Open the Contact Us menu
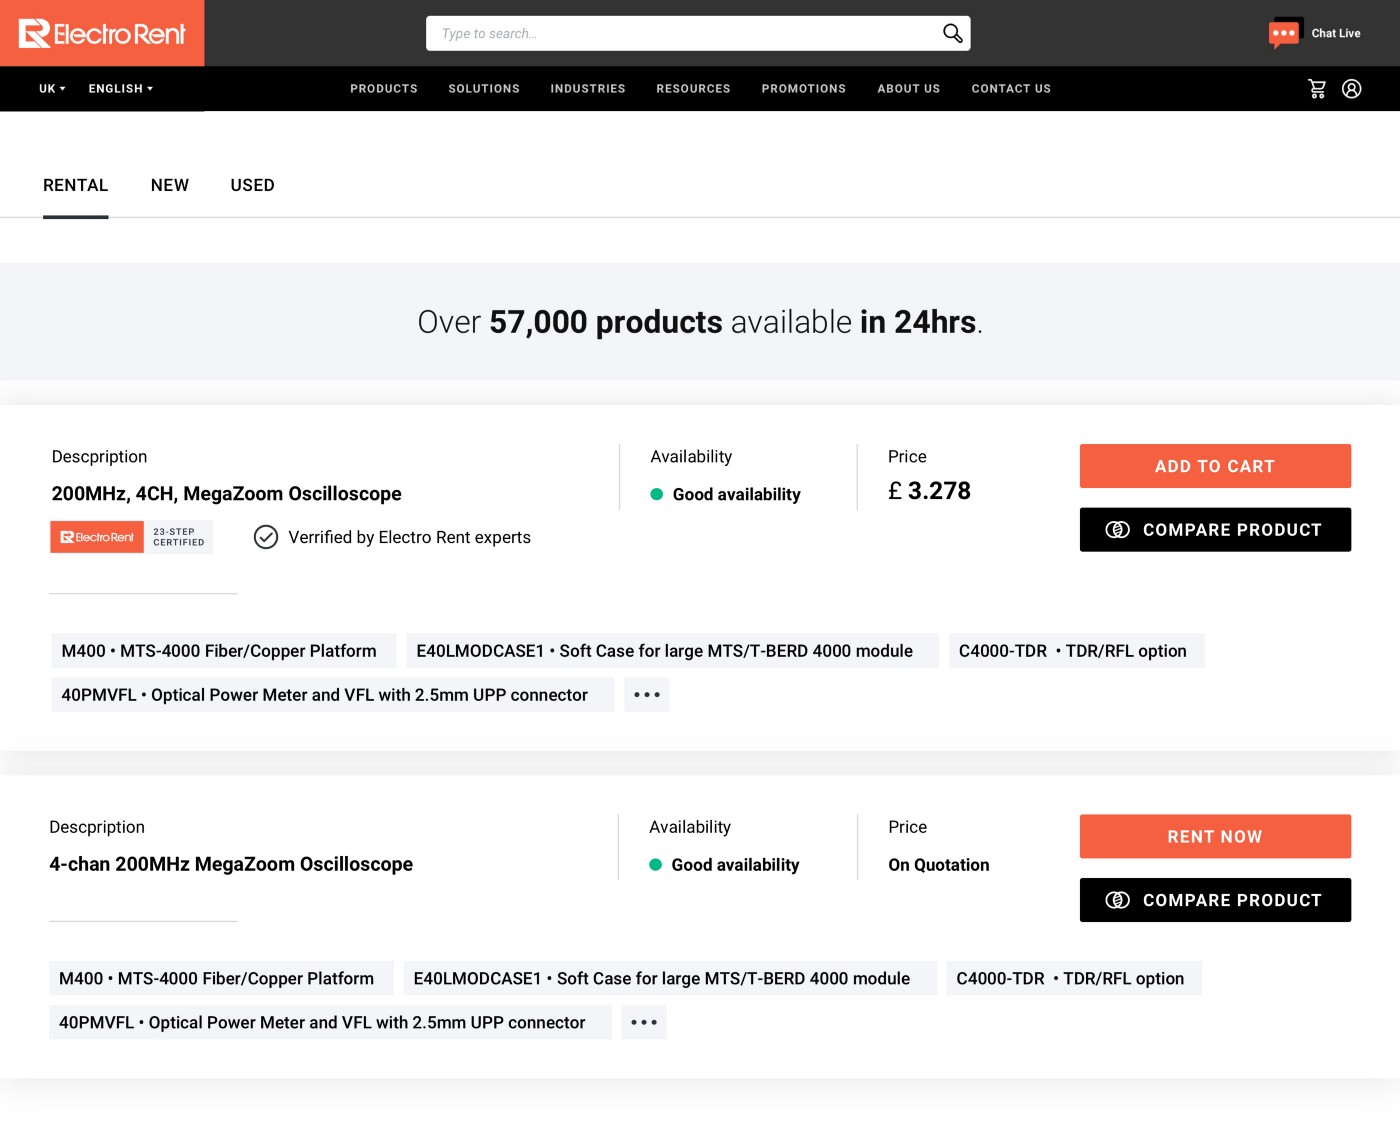Screen dimensions: 1400x1121 1011,89
